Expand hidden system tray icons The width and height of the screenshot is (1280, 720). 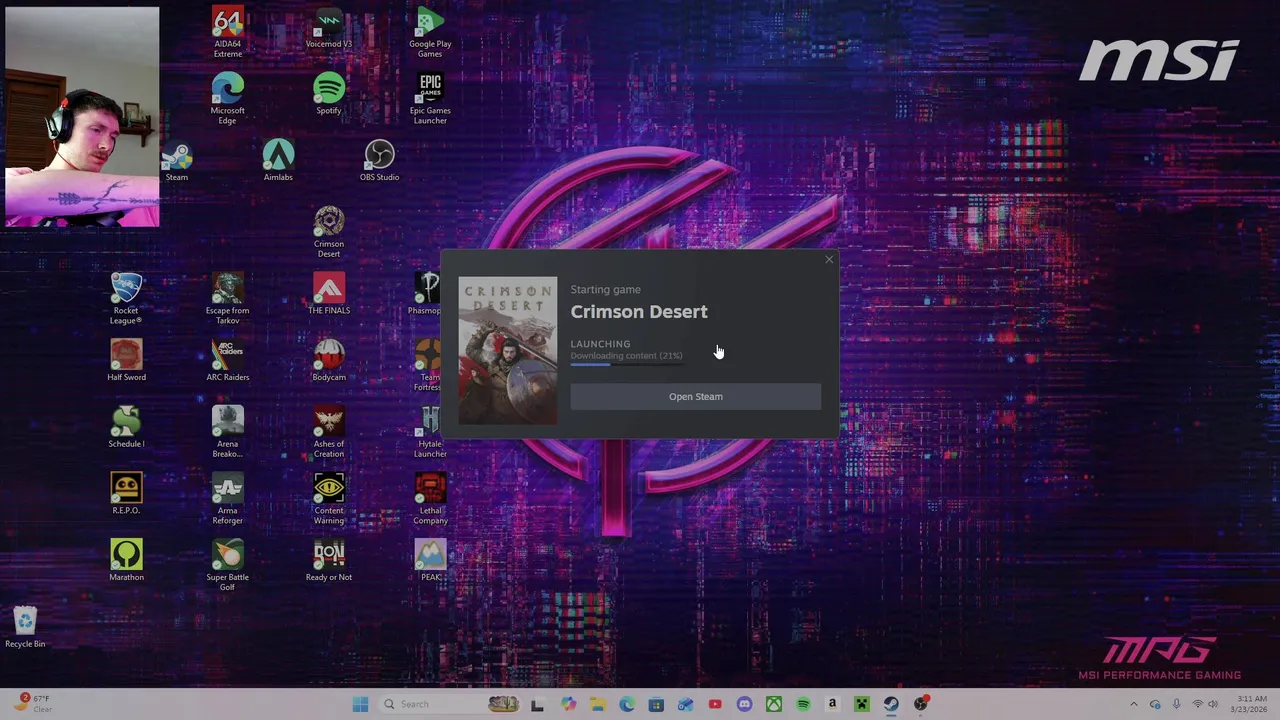tap(1134, 704)
